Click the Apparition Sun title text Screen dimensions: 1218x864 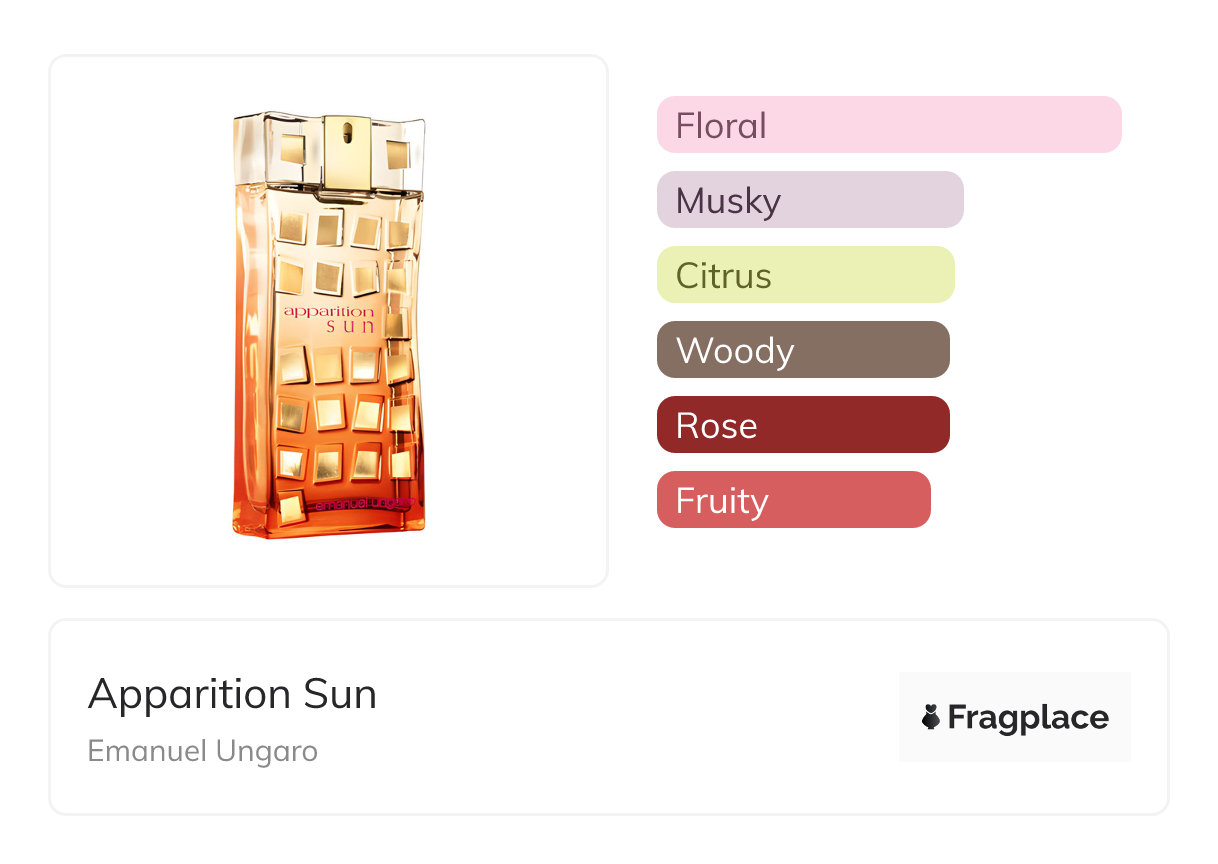click(232, 694)
